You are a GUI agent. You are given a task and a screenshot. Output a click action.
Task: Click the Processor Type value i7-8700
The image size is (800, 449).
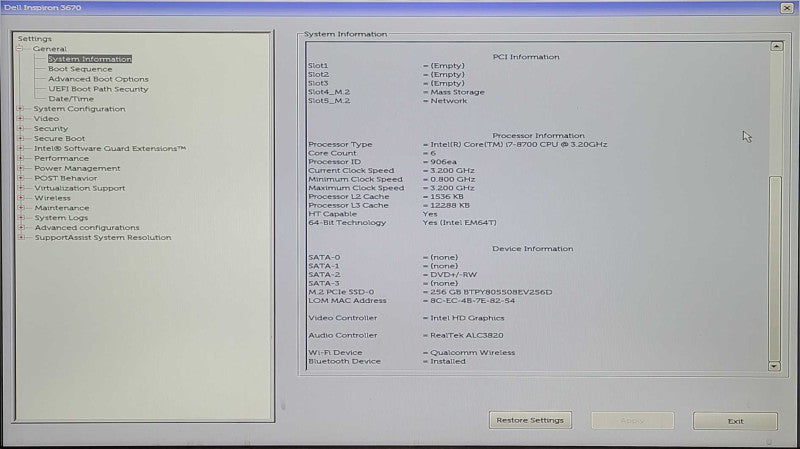518,144
